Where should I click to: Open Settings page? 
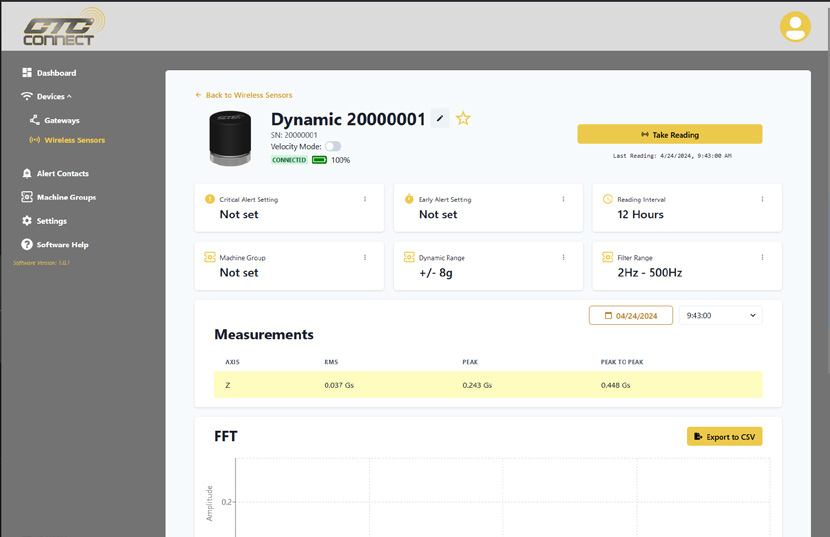click(52, 221)
